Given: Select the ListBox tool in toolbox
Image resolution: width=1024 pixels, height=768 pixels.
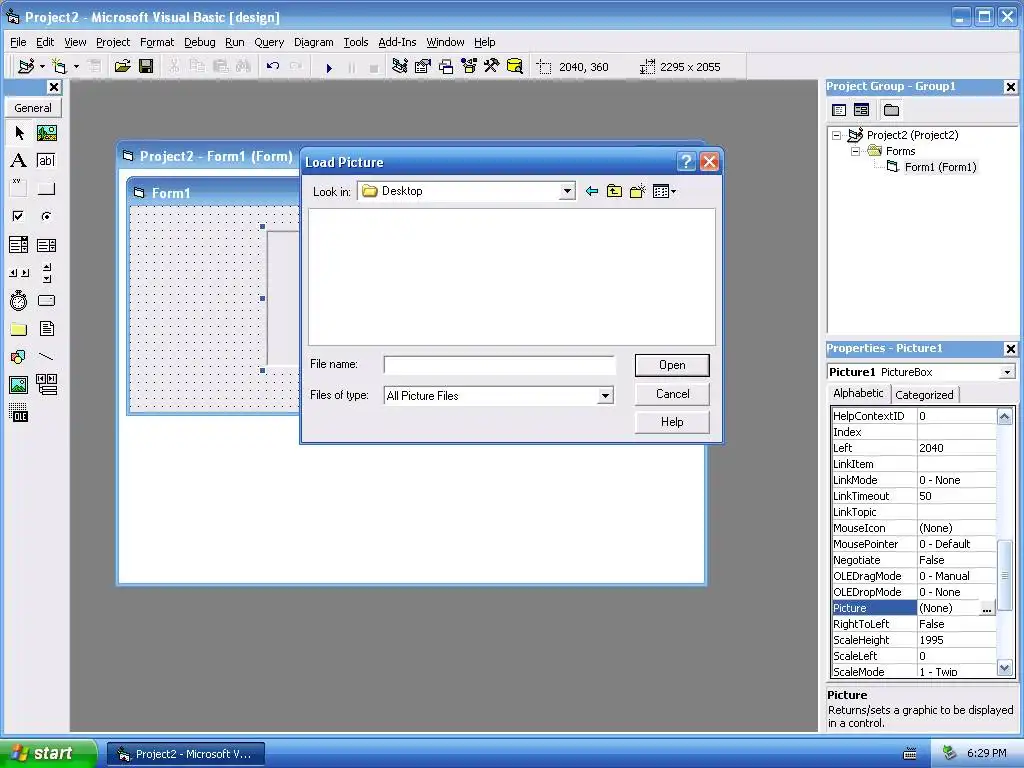Looking at the screenshot, I should [x=46, y=245].
